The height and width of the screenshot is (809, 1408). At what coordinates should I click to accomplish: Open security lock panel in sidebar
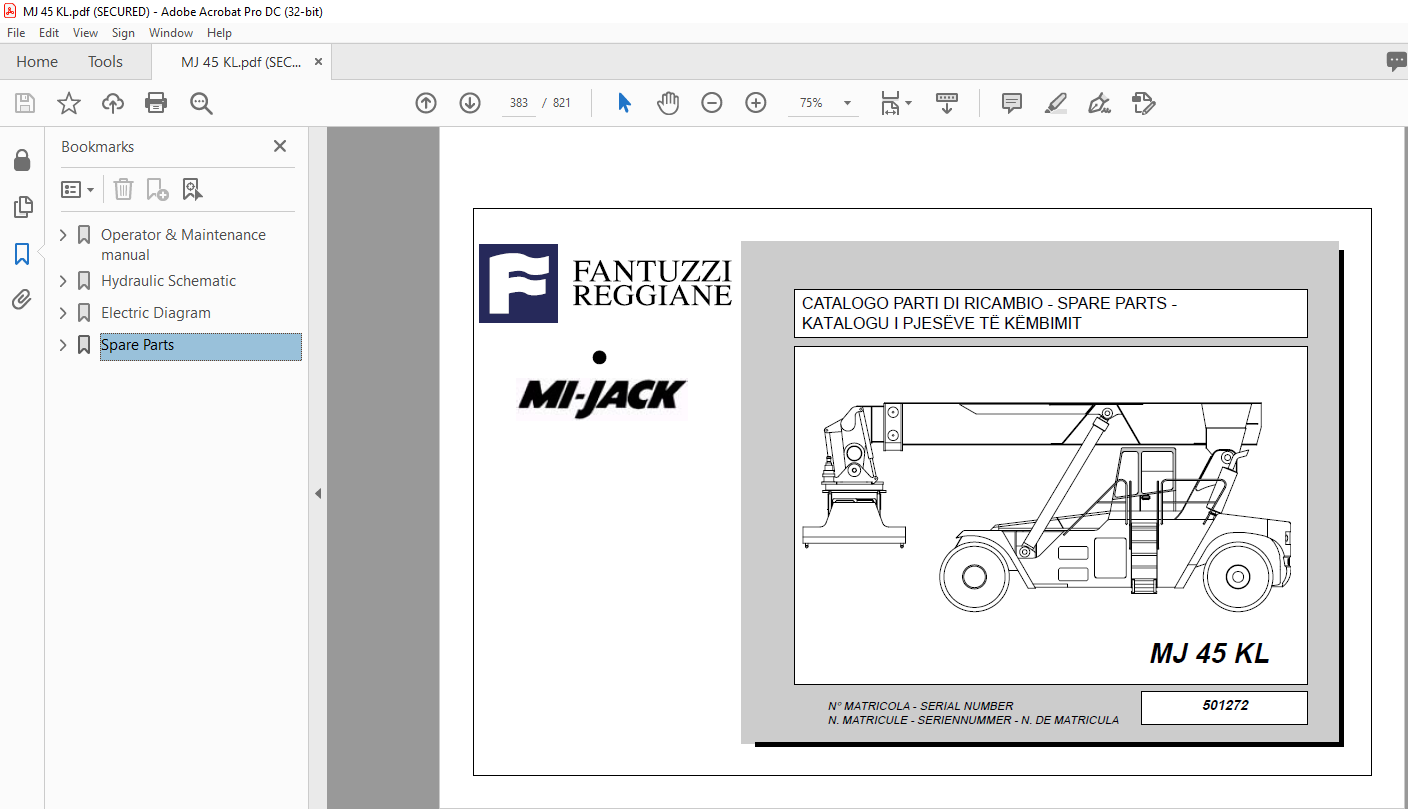pos(22,160)
